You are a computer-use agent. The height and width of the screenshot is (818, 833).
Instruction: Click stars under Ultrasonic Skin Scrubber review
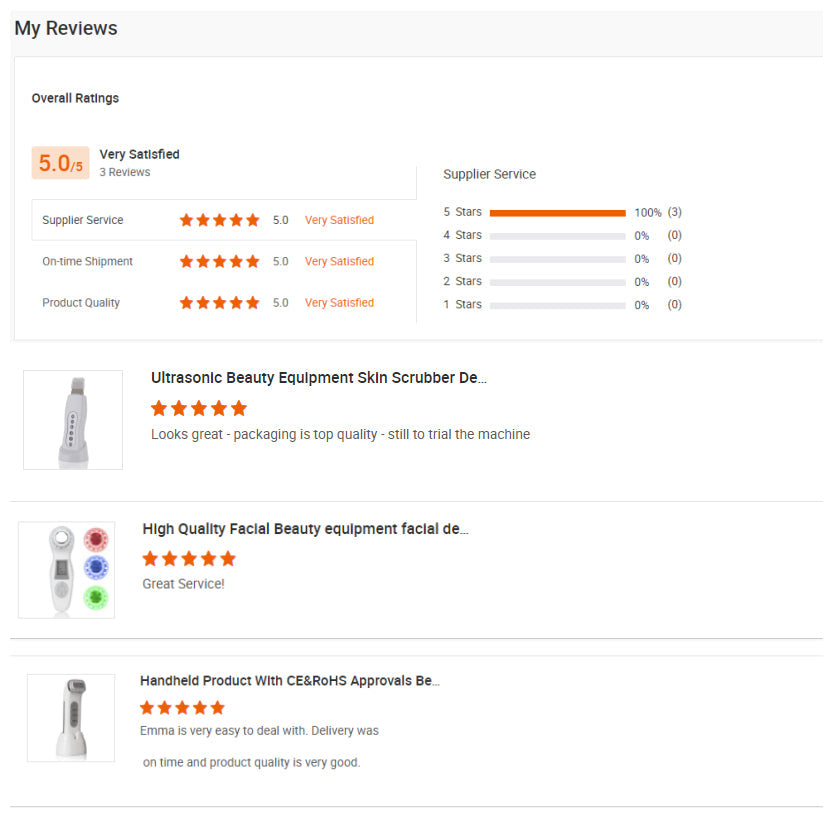click(x=198, y=408)
